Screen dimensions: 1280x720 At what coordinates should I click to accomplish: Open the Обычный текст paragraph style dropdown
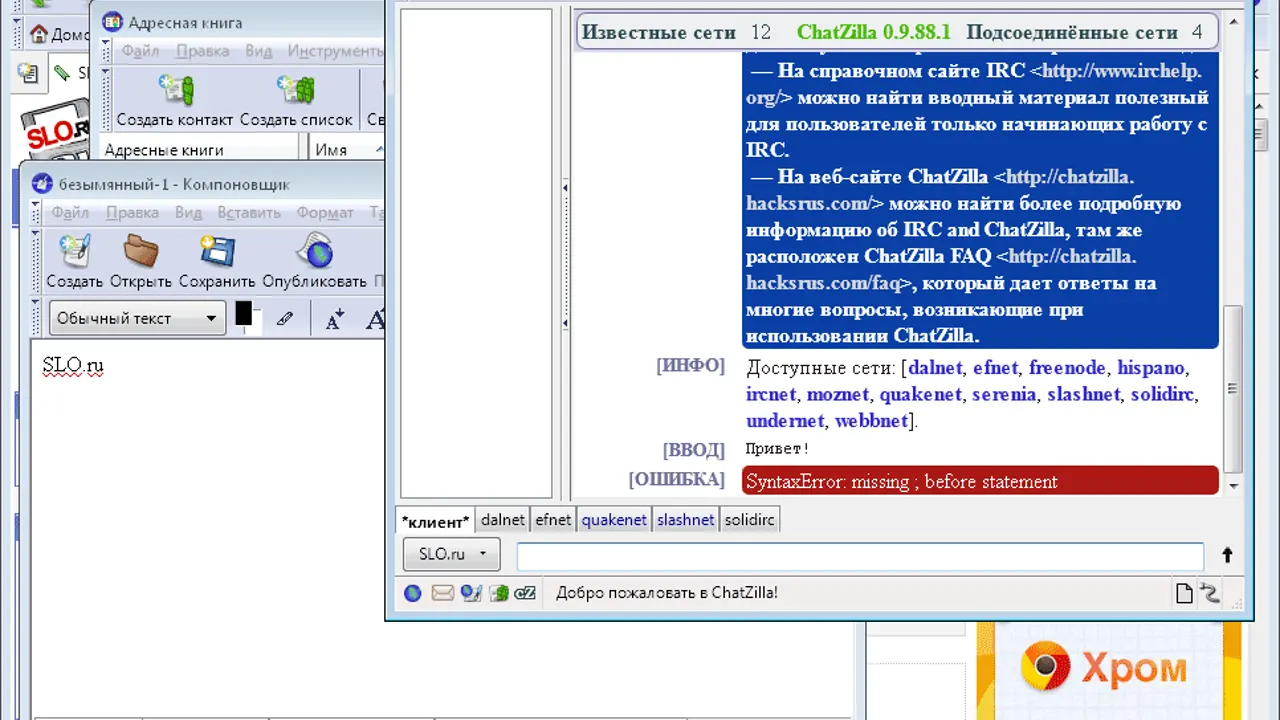[x=137, y=319]
